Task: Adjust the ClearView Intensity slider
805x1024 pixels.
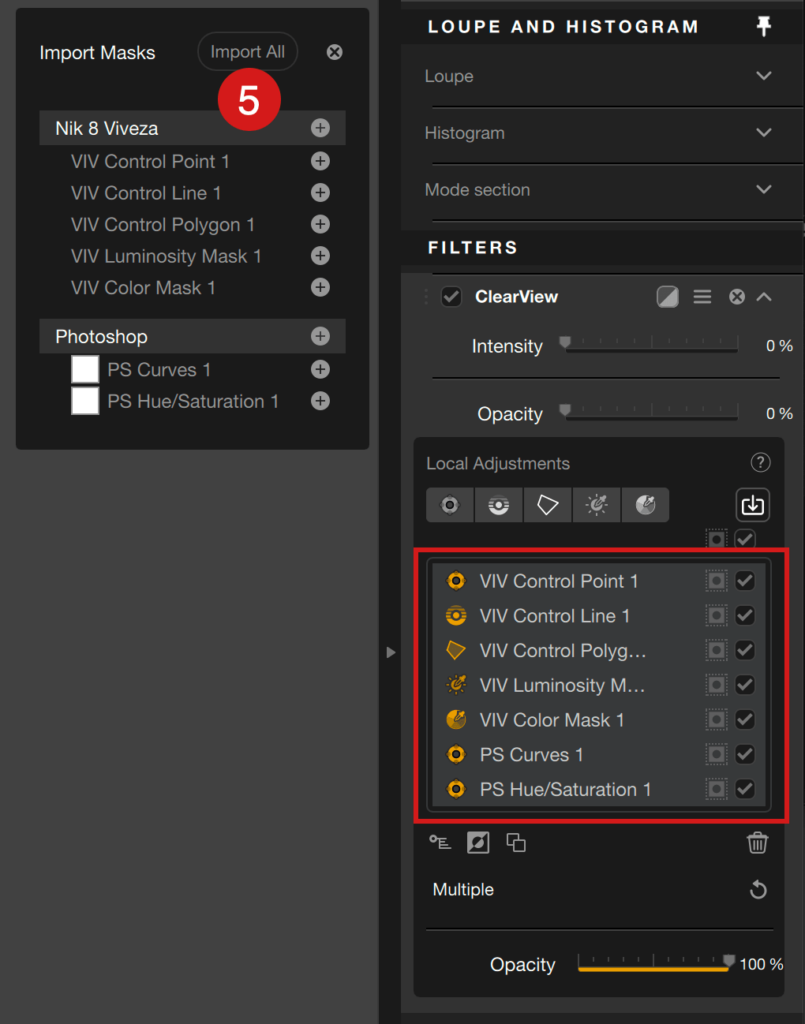Action: pos(651,345)
